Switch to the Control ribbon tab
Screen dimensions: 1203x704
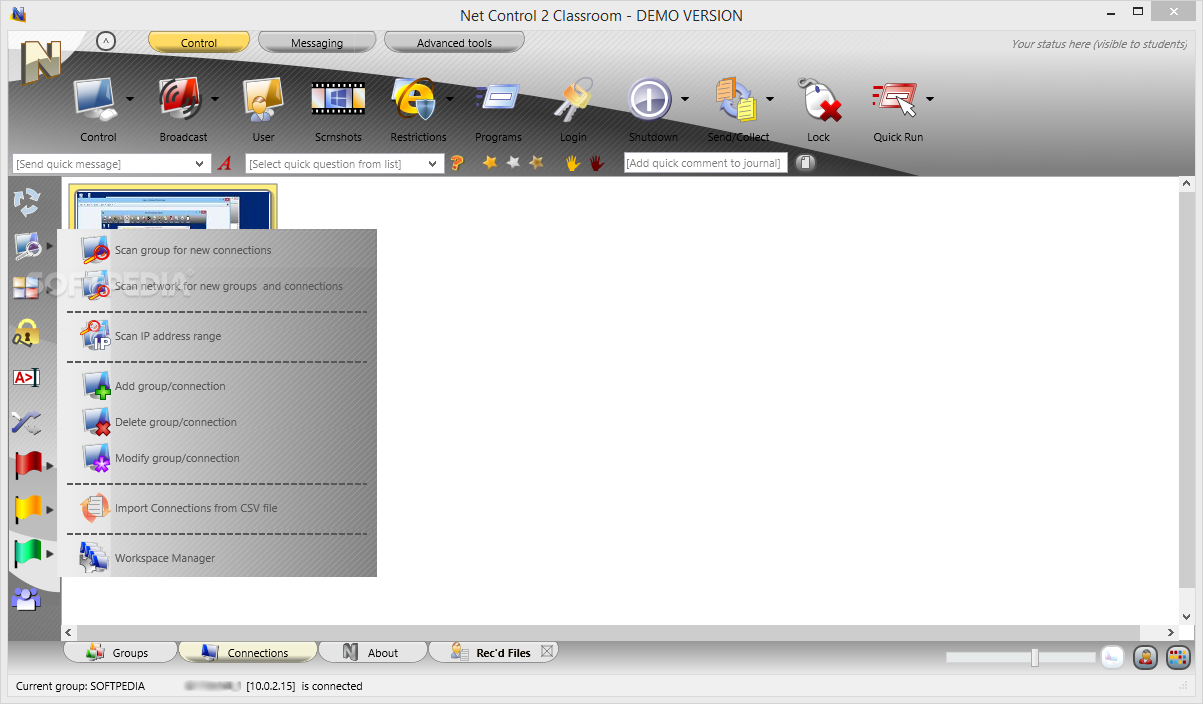pyautogui.click(x=199, y=43)
